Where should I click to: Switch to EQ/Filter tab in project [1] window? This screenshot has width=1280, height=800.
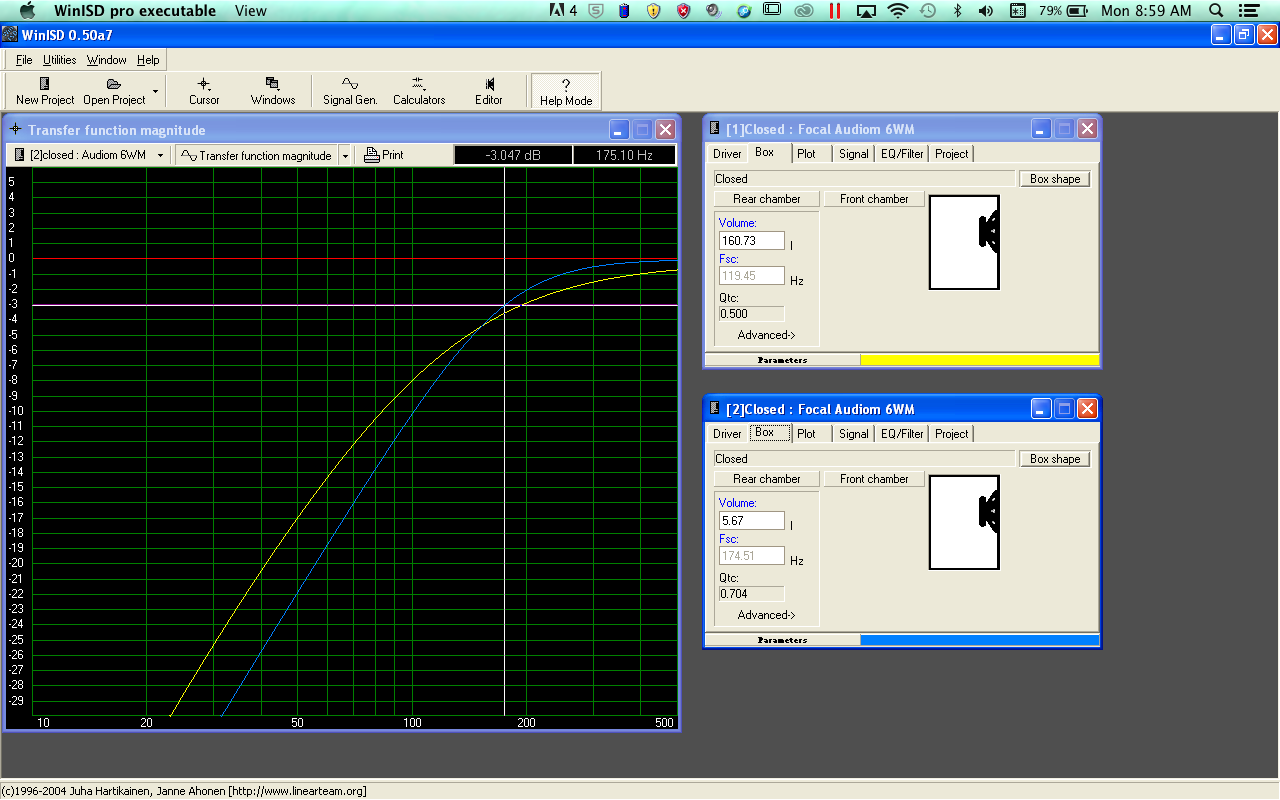tap(902, 153)
